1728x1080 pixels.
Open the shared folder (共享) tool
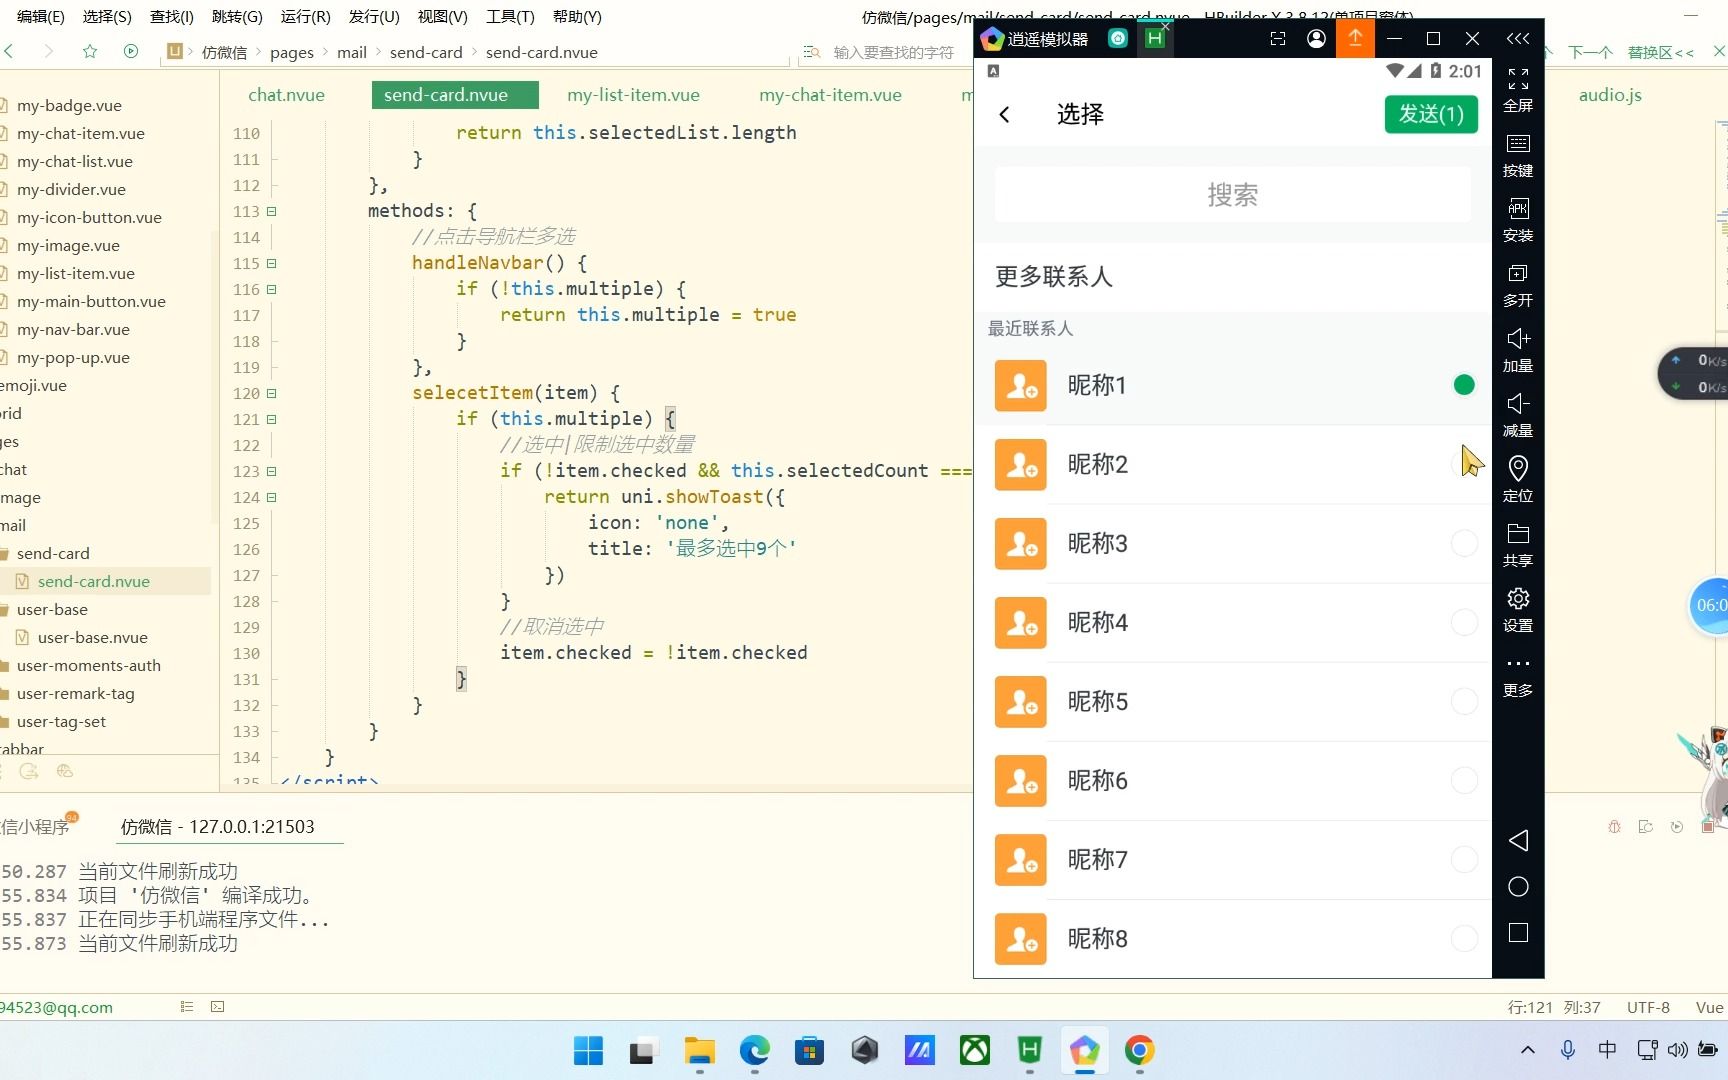pyautogui.click(x=1518, y=534)
